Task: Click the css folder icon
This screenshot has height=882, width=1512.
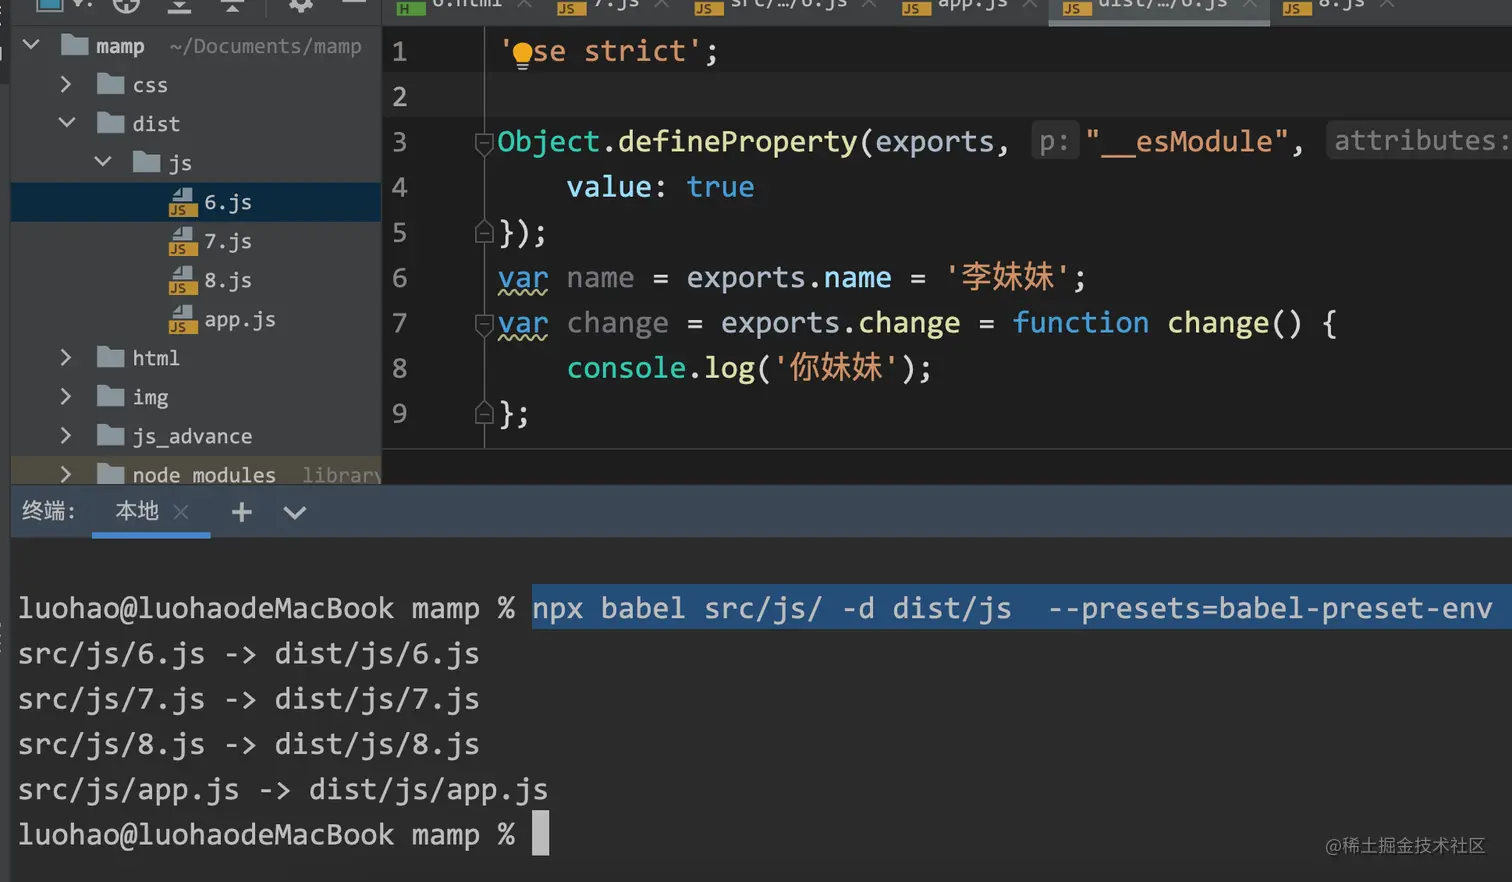Action: pyautogui.click(x=110, y=84)
